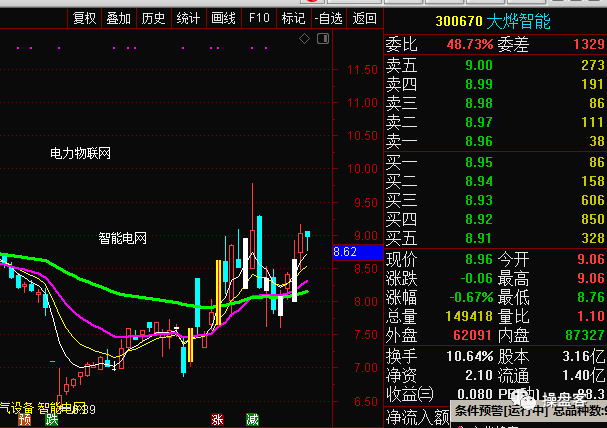607x428 pixels.
Task: Click the 标记 mark button
Action: 293,18
